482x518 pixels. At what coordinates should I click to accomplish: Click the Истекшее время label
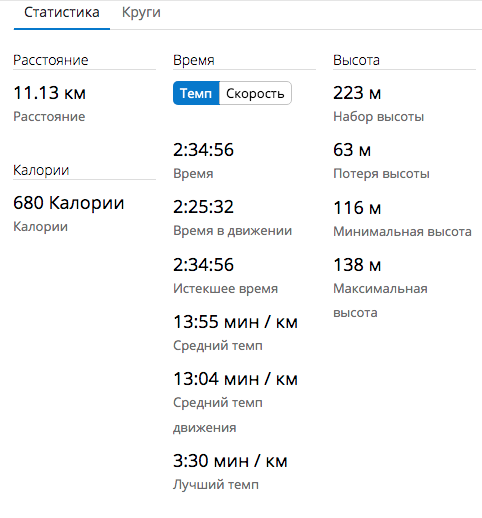tap(225, 288)
